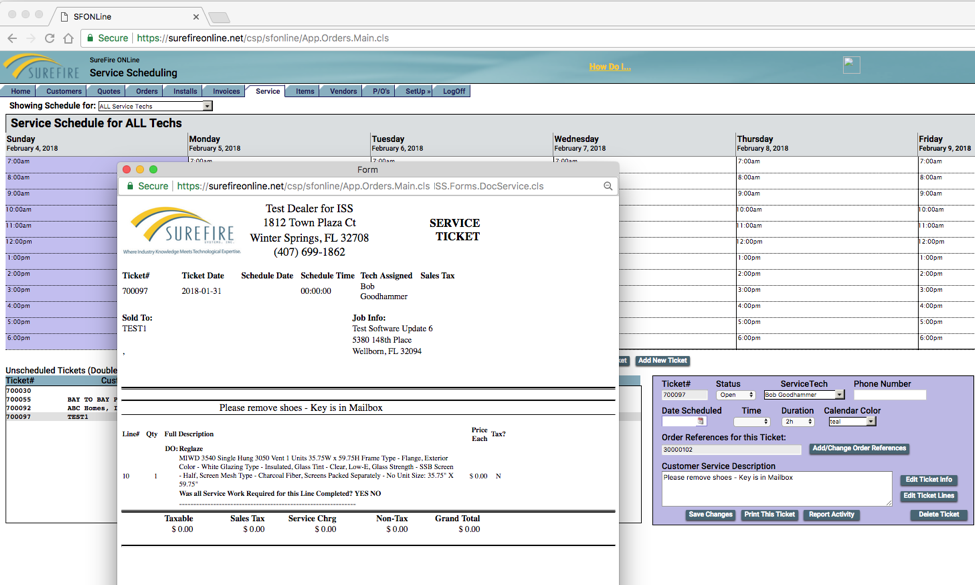
Task: Click the Customer Service Description text area
Action: coord(777,489)
